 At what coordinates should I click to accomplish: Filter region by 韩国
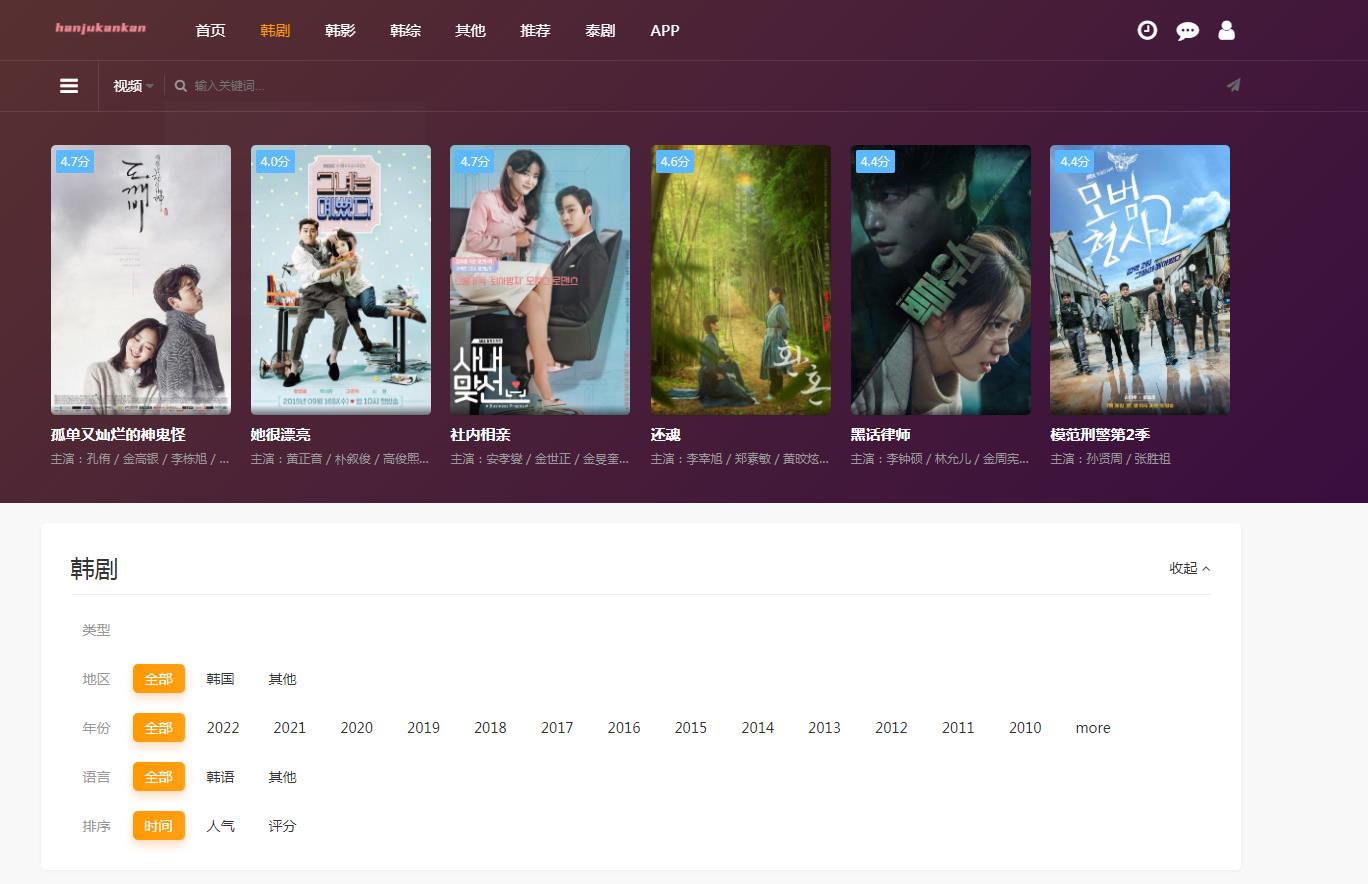pyautogui.click(x=221, y=679)
